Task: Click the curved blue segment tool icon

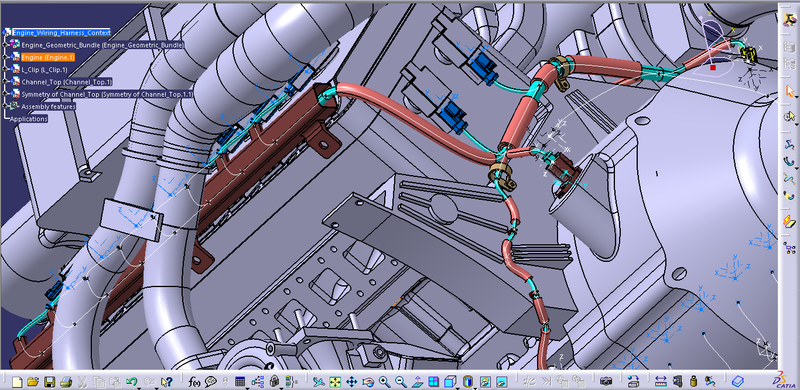Action: click(x=789, y=162)
